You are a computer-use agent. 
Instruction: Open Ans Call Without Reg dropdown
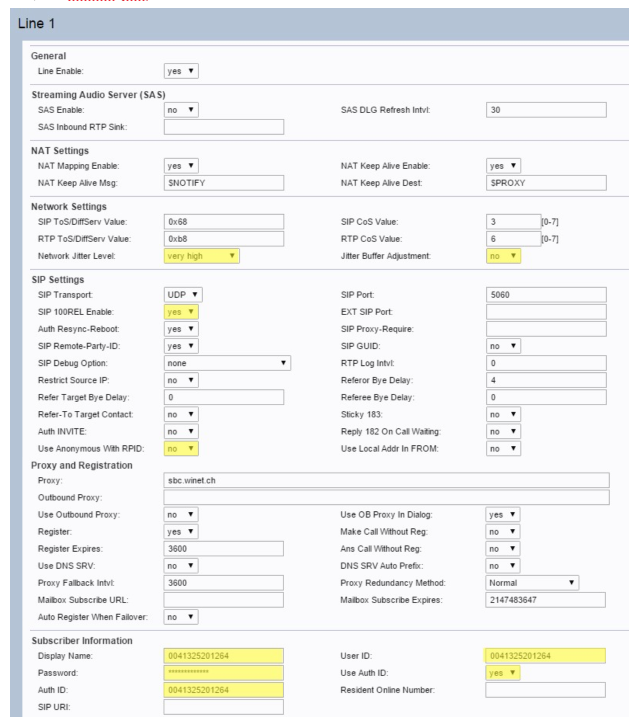(x=502, y=549)
